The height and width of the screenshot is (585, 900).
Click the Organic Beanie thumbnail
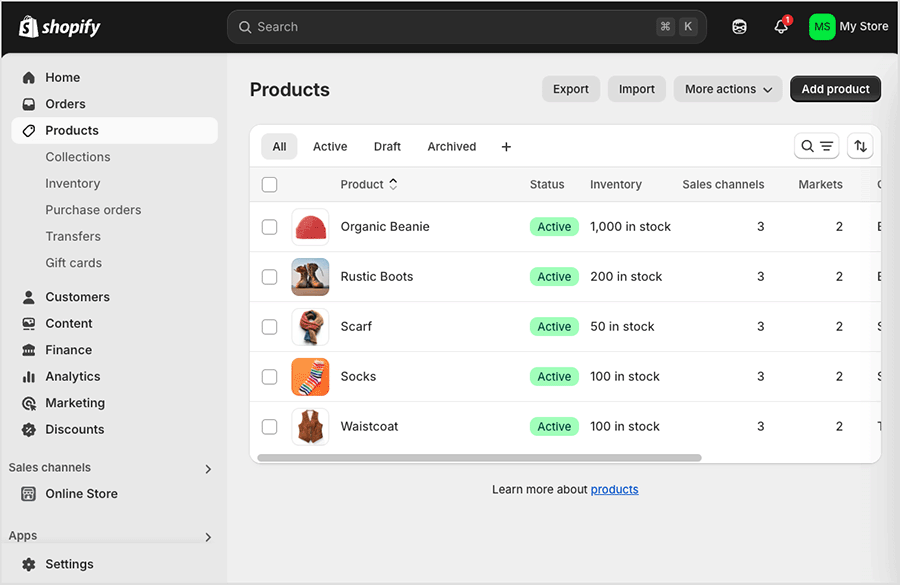click(x=310, y=227)
